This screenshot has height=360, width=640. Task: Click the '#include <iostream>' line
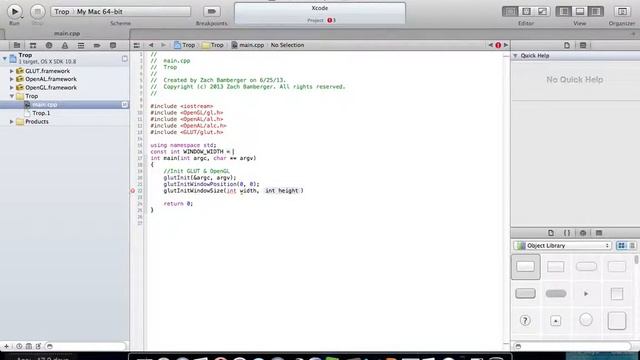click(x=182, y=106)
